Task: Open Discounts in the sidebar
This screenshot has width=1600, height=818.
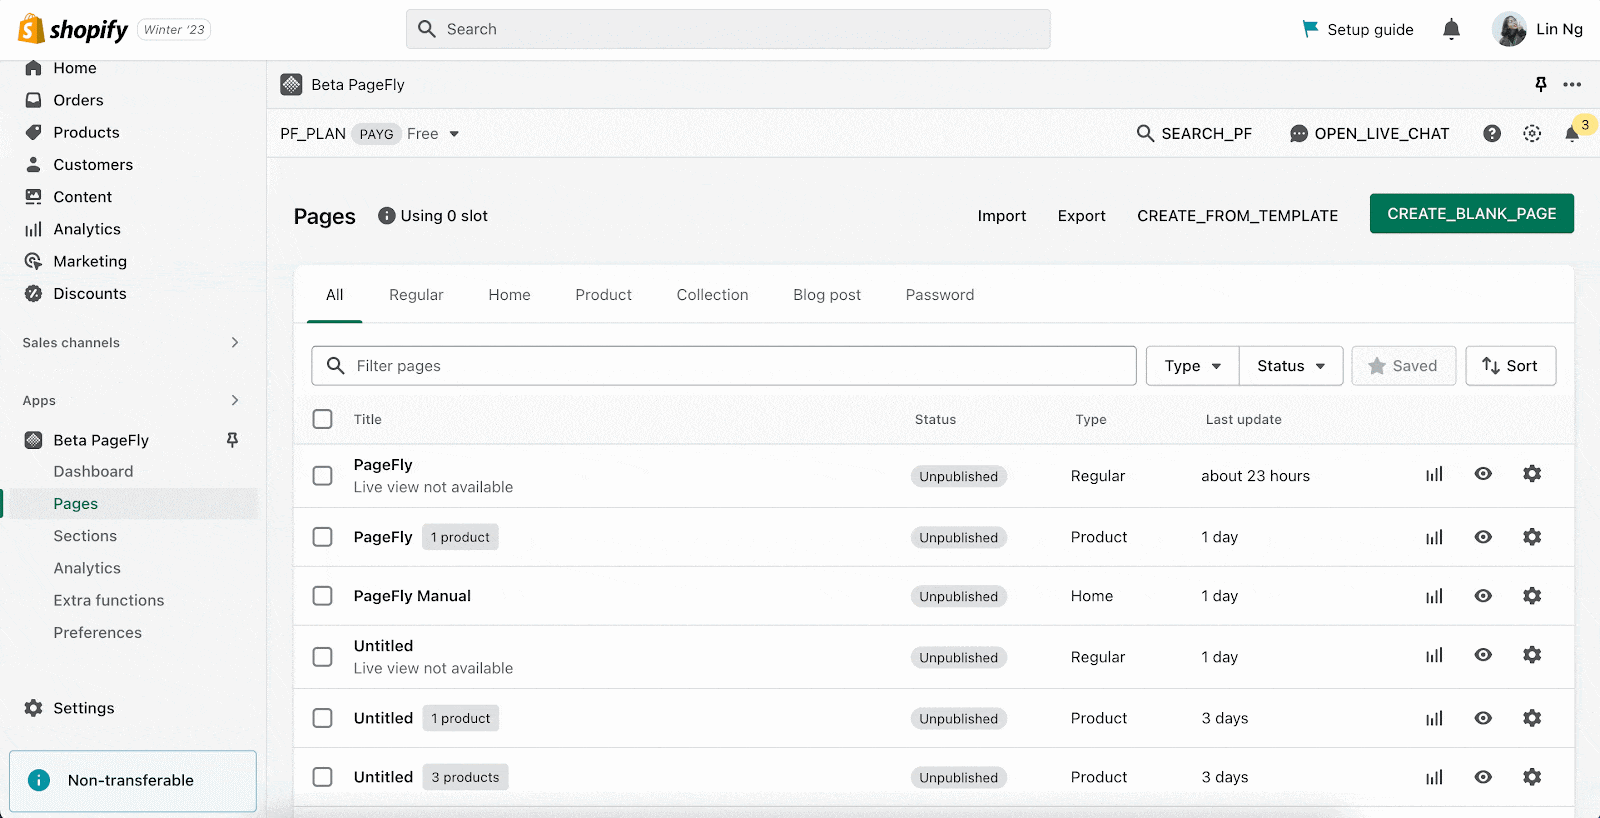Action: coord(90,293)
